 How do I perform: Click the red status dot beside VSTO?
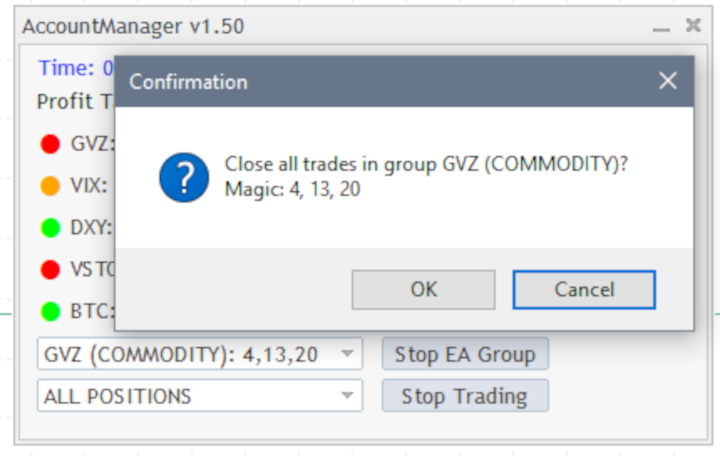(51, 269)
